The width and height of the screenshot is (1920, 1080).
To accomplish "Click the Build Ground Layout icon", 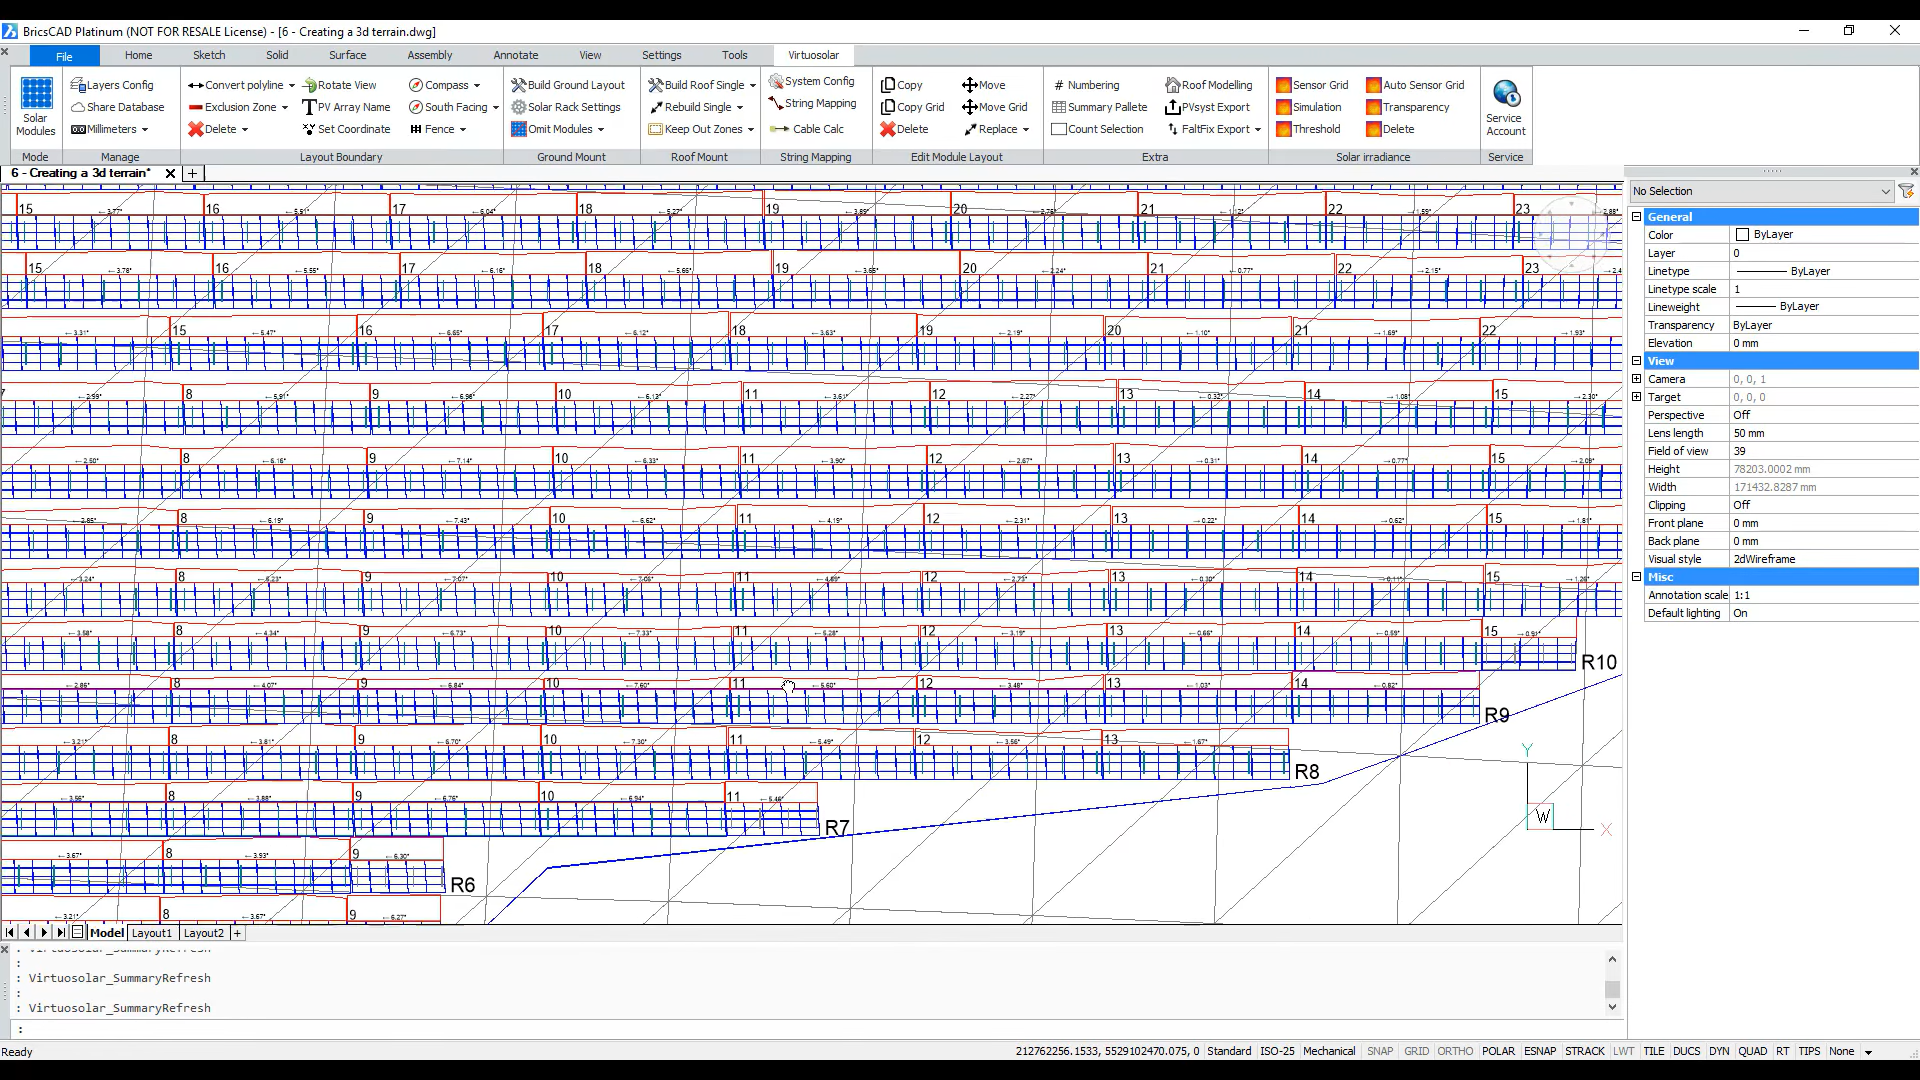I will (518, 85).
